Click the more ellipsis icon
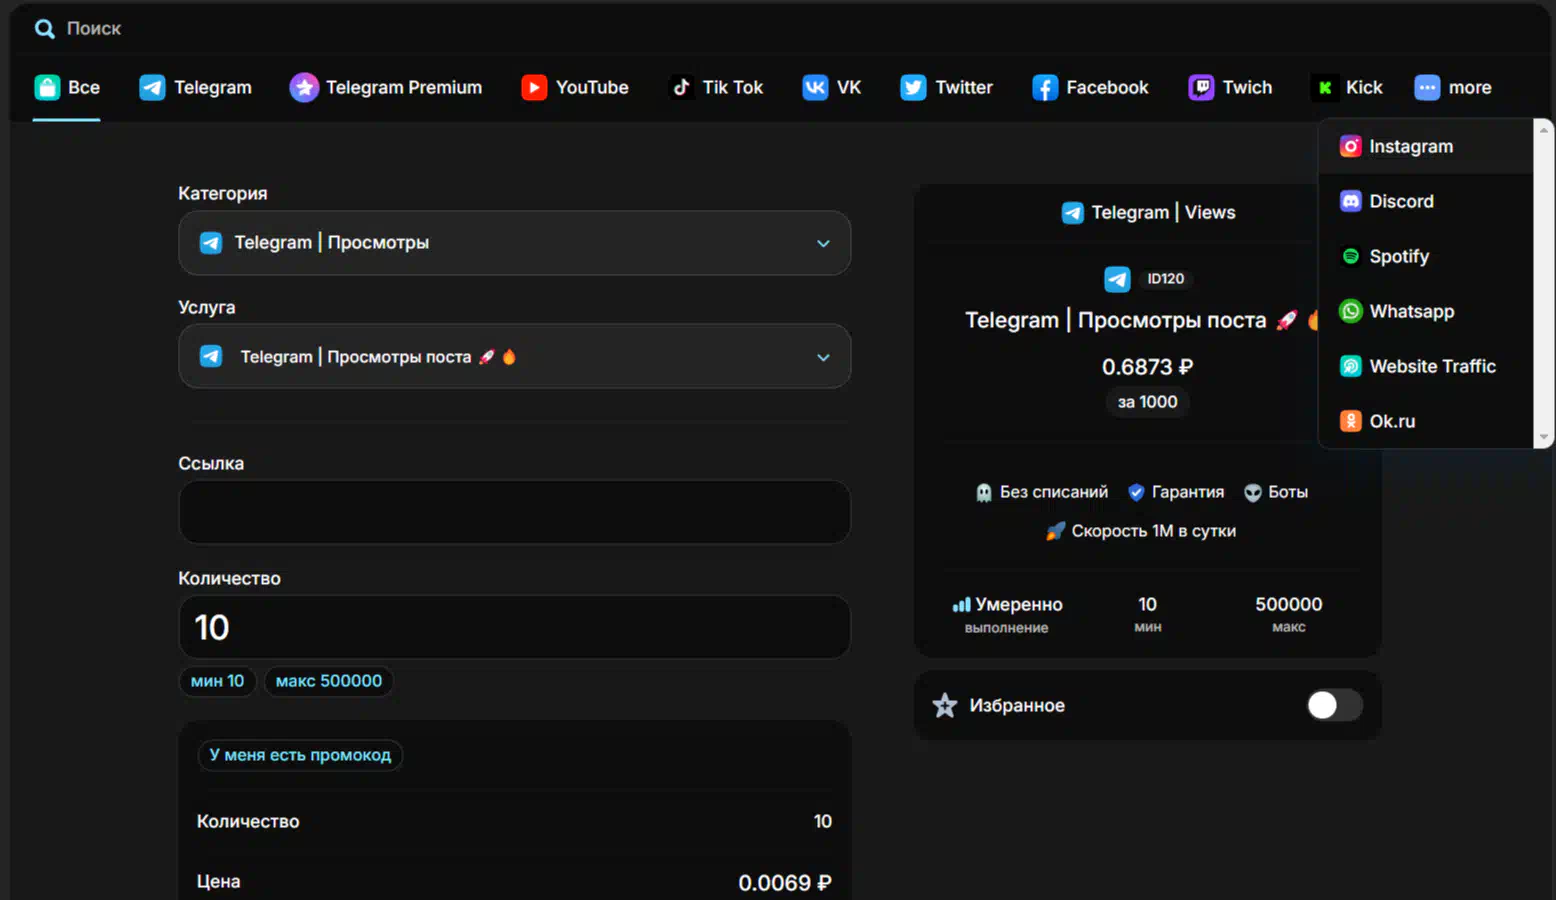Screen dimensions: 1556x900 tap(1427, 88)
